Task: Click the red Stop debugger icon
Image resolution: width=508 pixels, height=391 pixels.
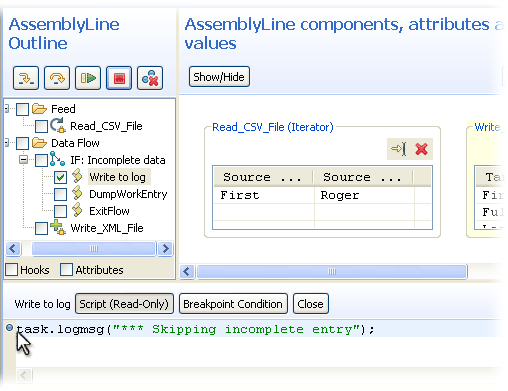Action: pos(119,78)
